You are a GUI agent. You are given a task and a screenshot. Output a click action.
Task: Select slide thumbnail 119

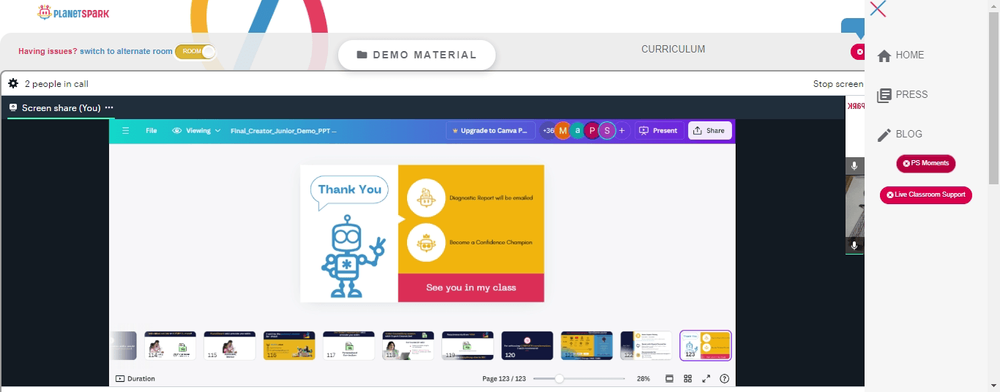click(x=467, y=345)
